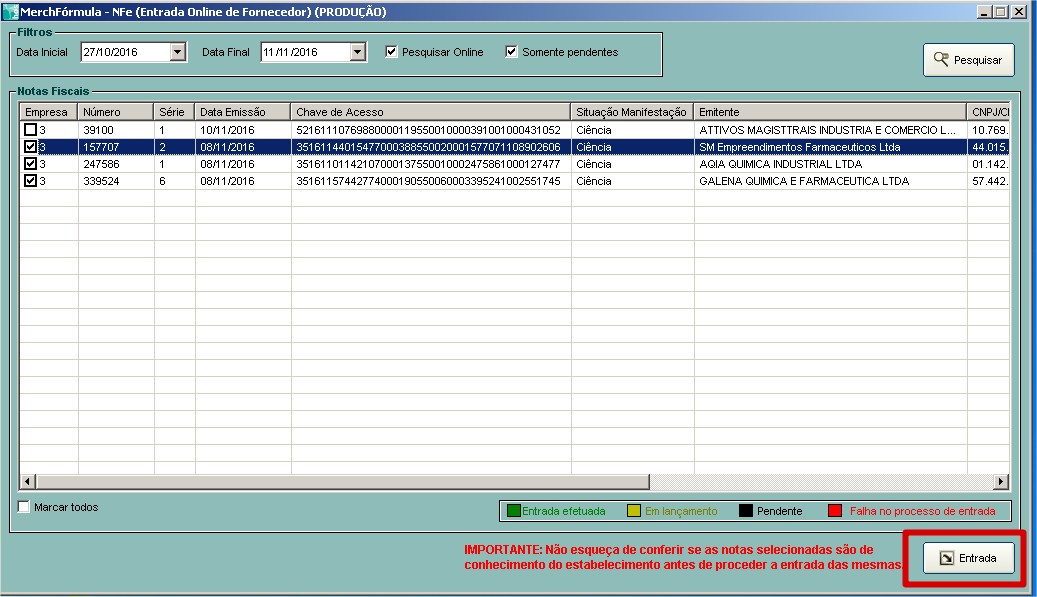Open the Data Final date dropdown
The height and width of the screenshot is (597, 1037).
click(358, 52)
